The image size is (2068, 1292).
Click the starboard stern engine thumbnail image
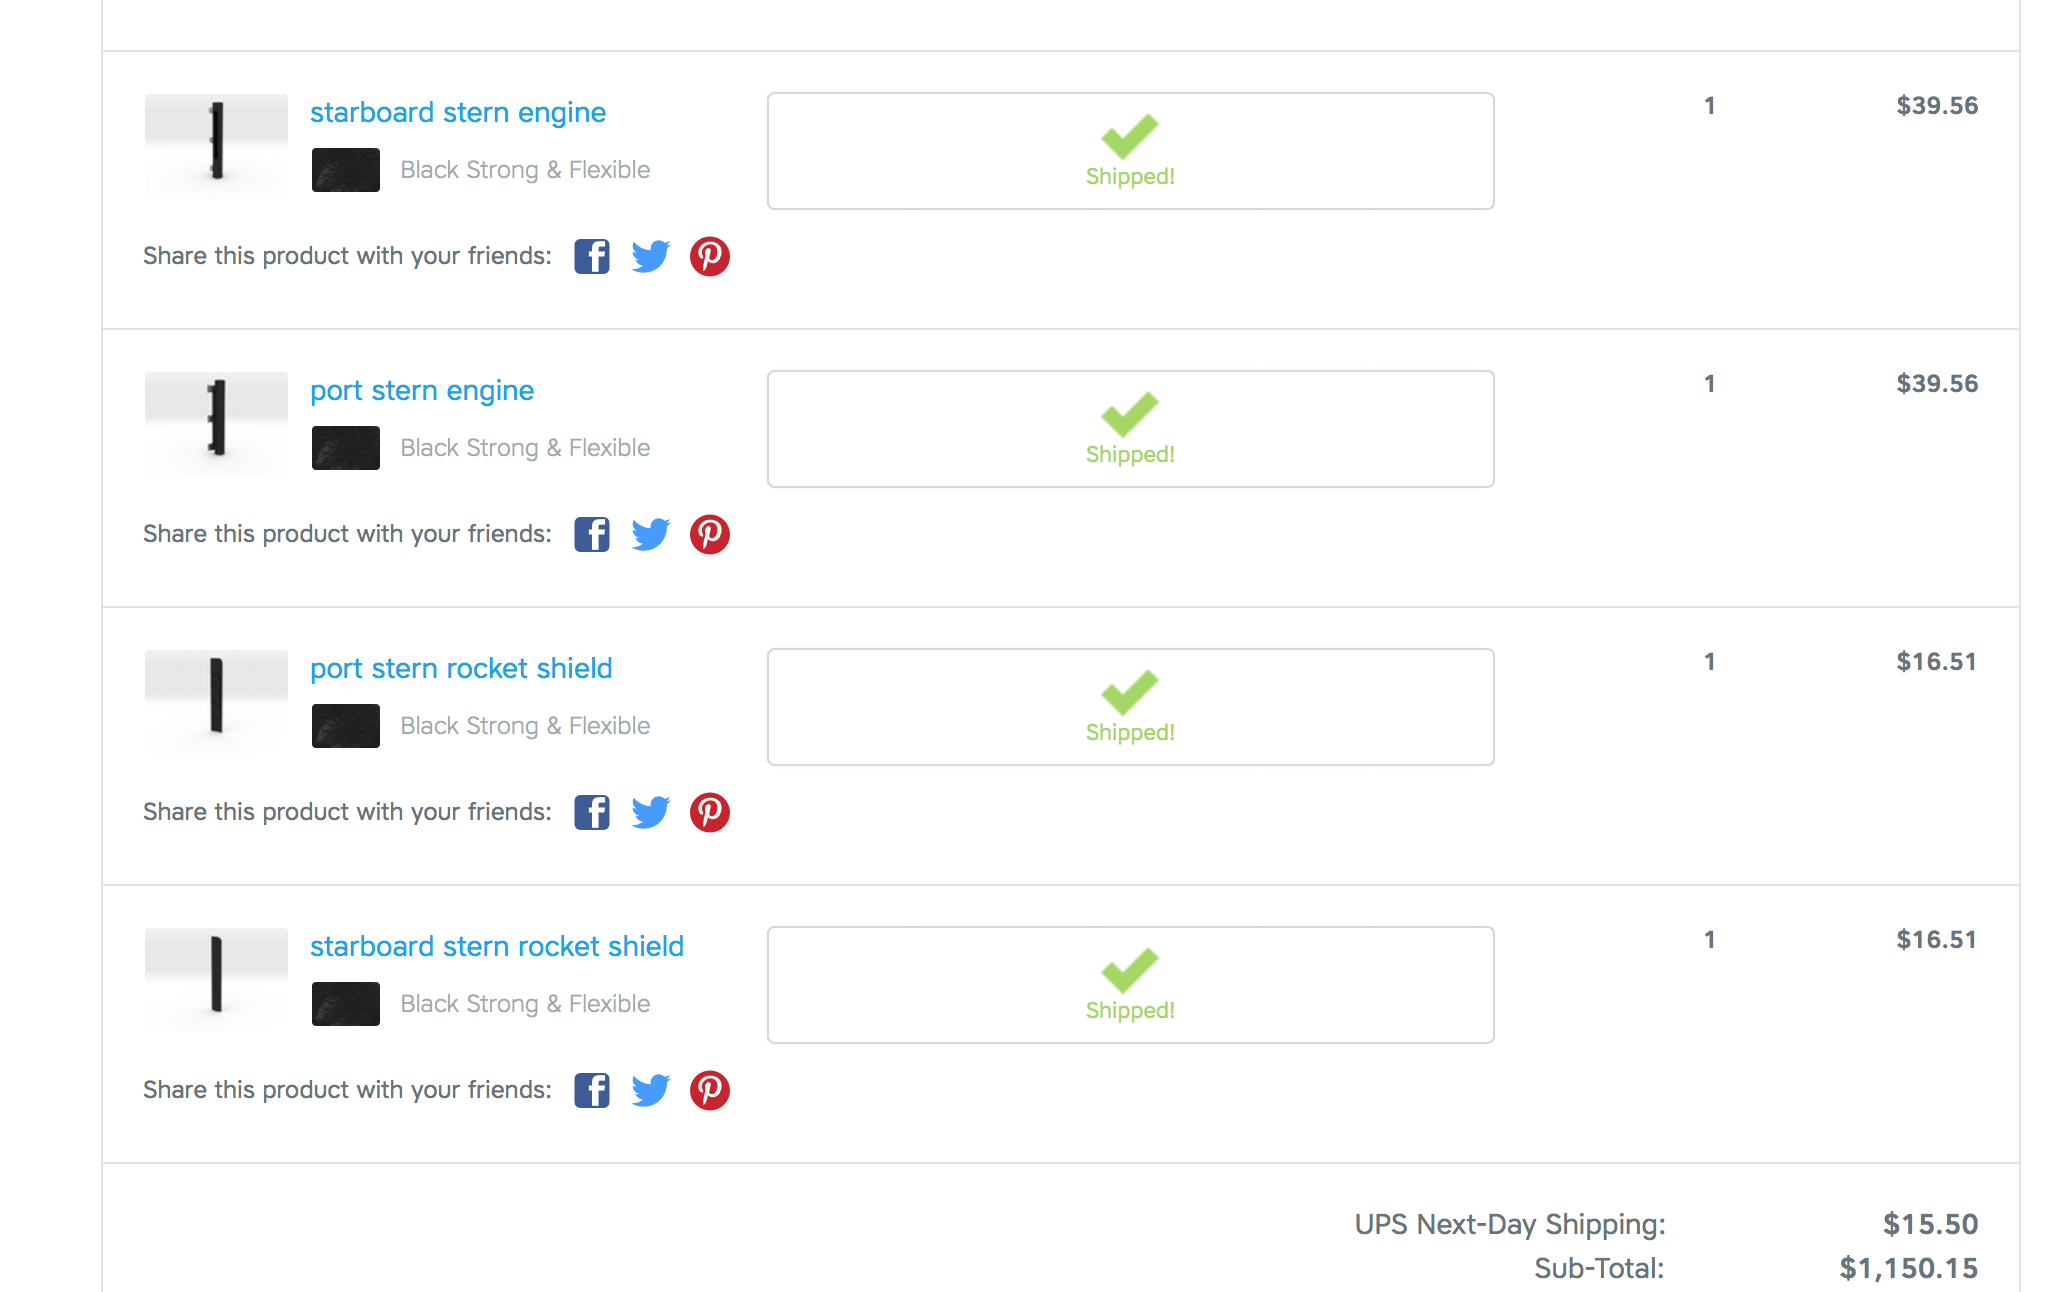(216, 145)
